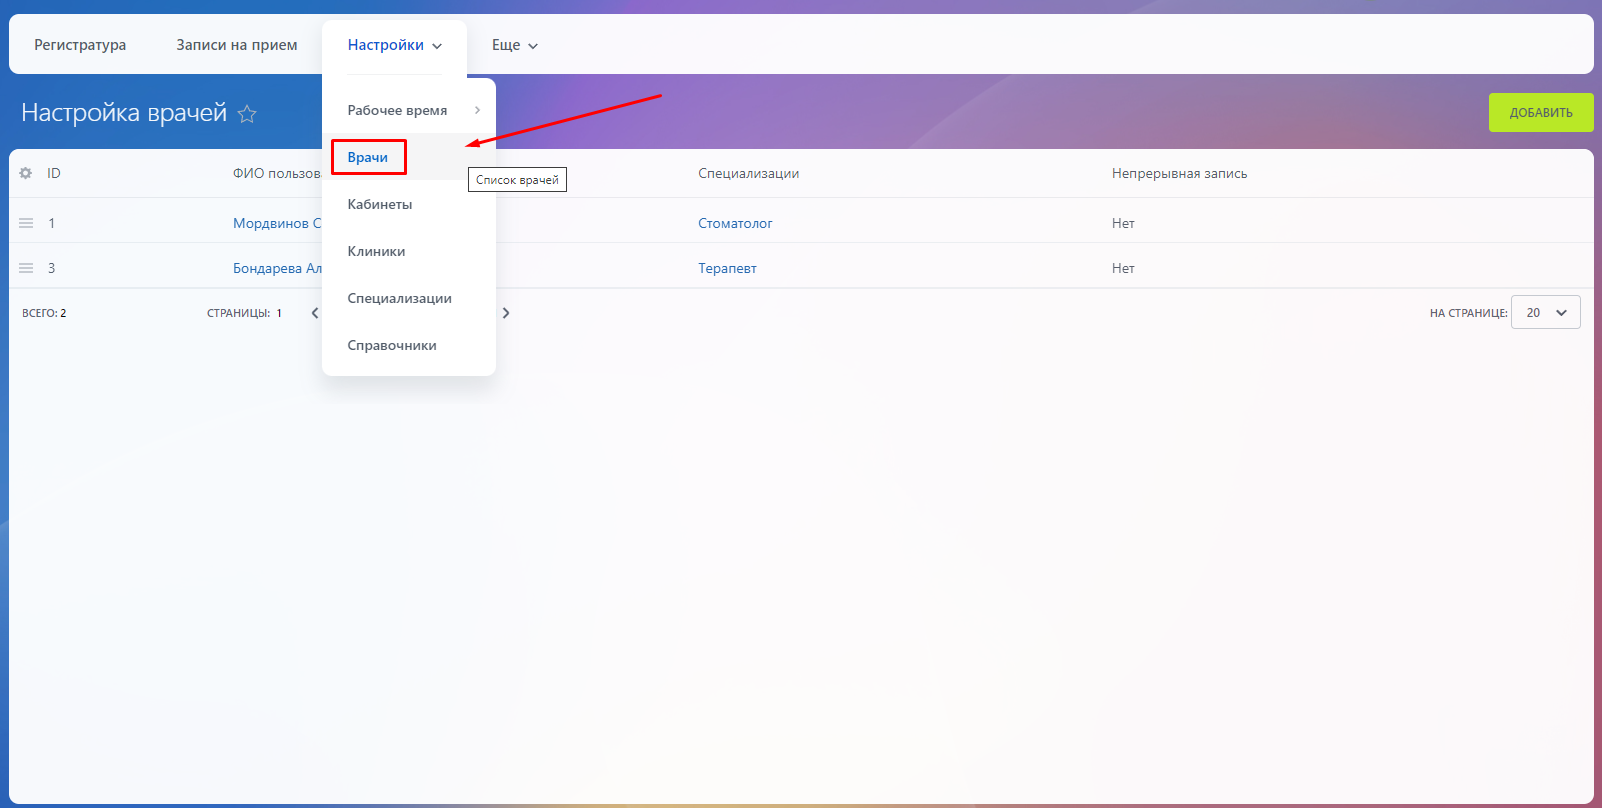1602x808 pixels.
Task: Go to the next page arrow
Action: pyautogui.click(x=506, y=313)
